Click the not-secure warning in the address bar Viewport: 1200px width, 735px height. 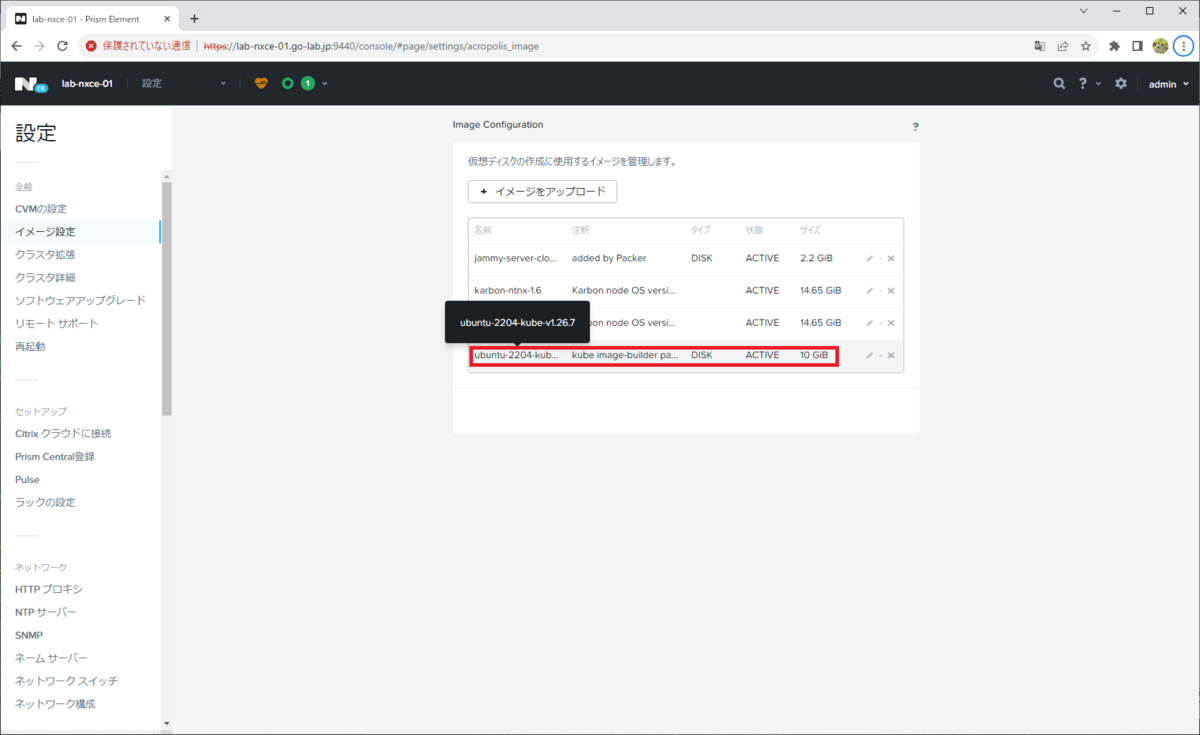coord(137,46)
